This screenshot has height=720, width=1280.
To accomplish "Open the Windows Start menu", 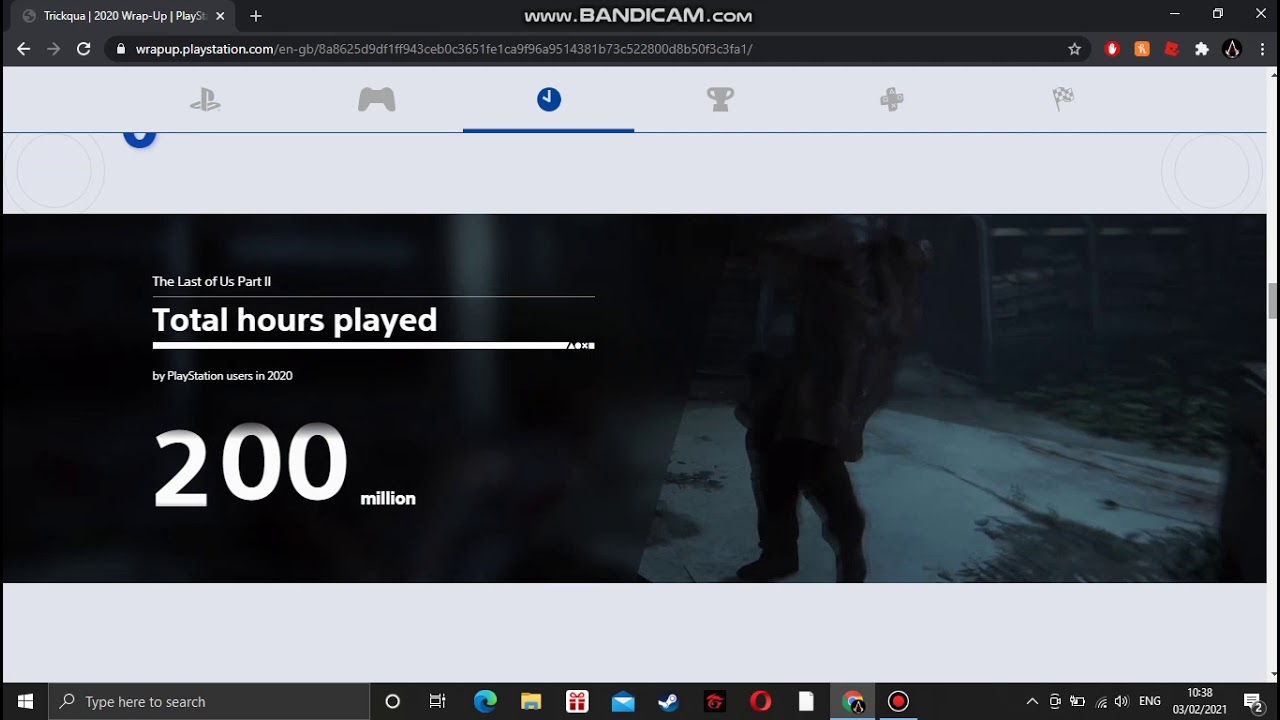I will pyautogui.click(x=24, y=701).
